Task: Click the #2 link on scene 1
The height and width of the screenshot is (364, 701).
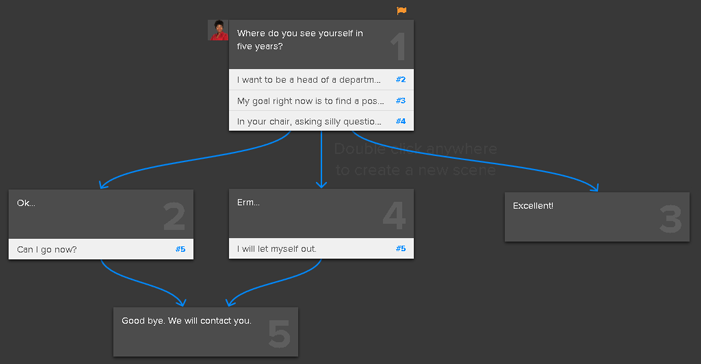Action: [401, 80]
